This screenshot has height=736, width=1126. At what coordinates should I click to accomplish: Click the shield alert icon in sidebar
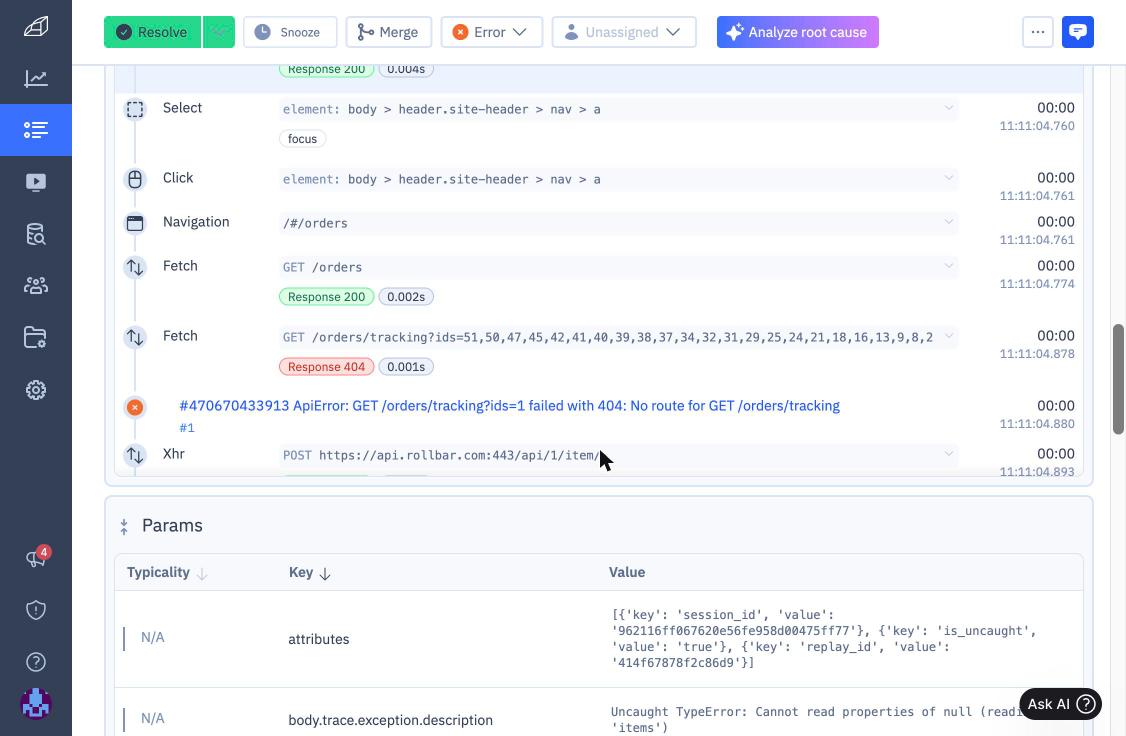[x=36, y=610]
